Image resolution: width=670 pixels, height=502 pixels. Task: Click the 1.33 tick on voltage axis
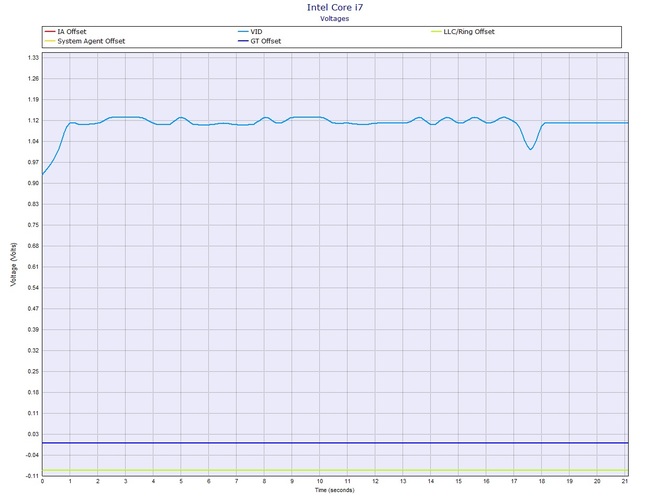pos(34,58)
